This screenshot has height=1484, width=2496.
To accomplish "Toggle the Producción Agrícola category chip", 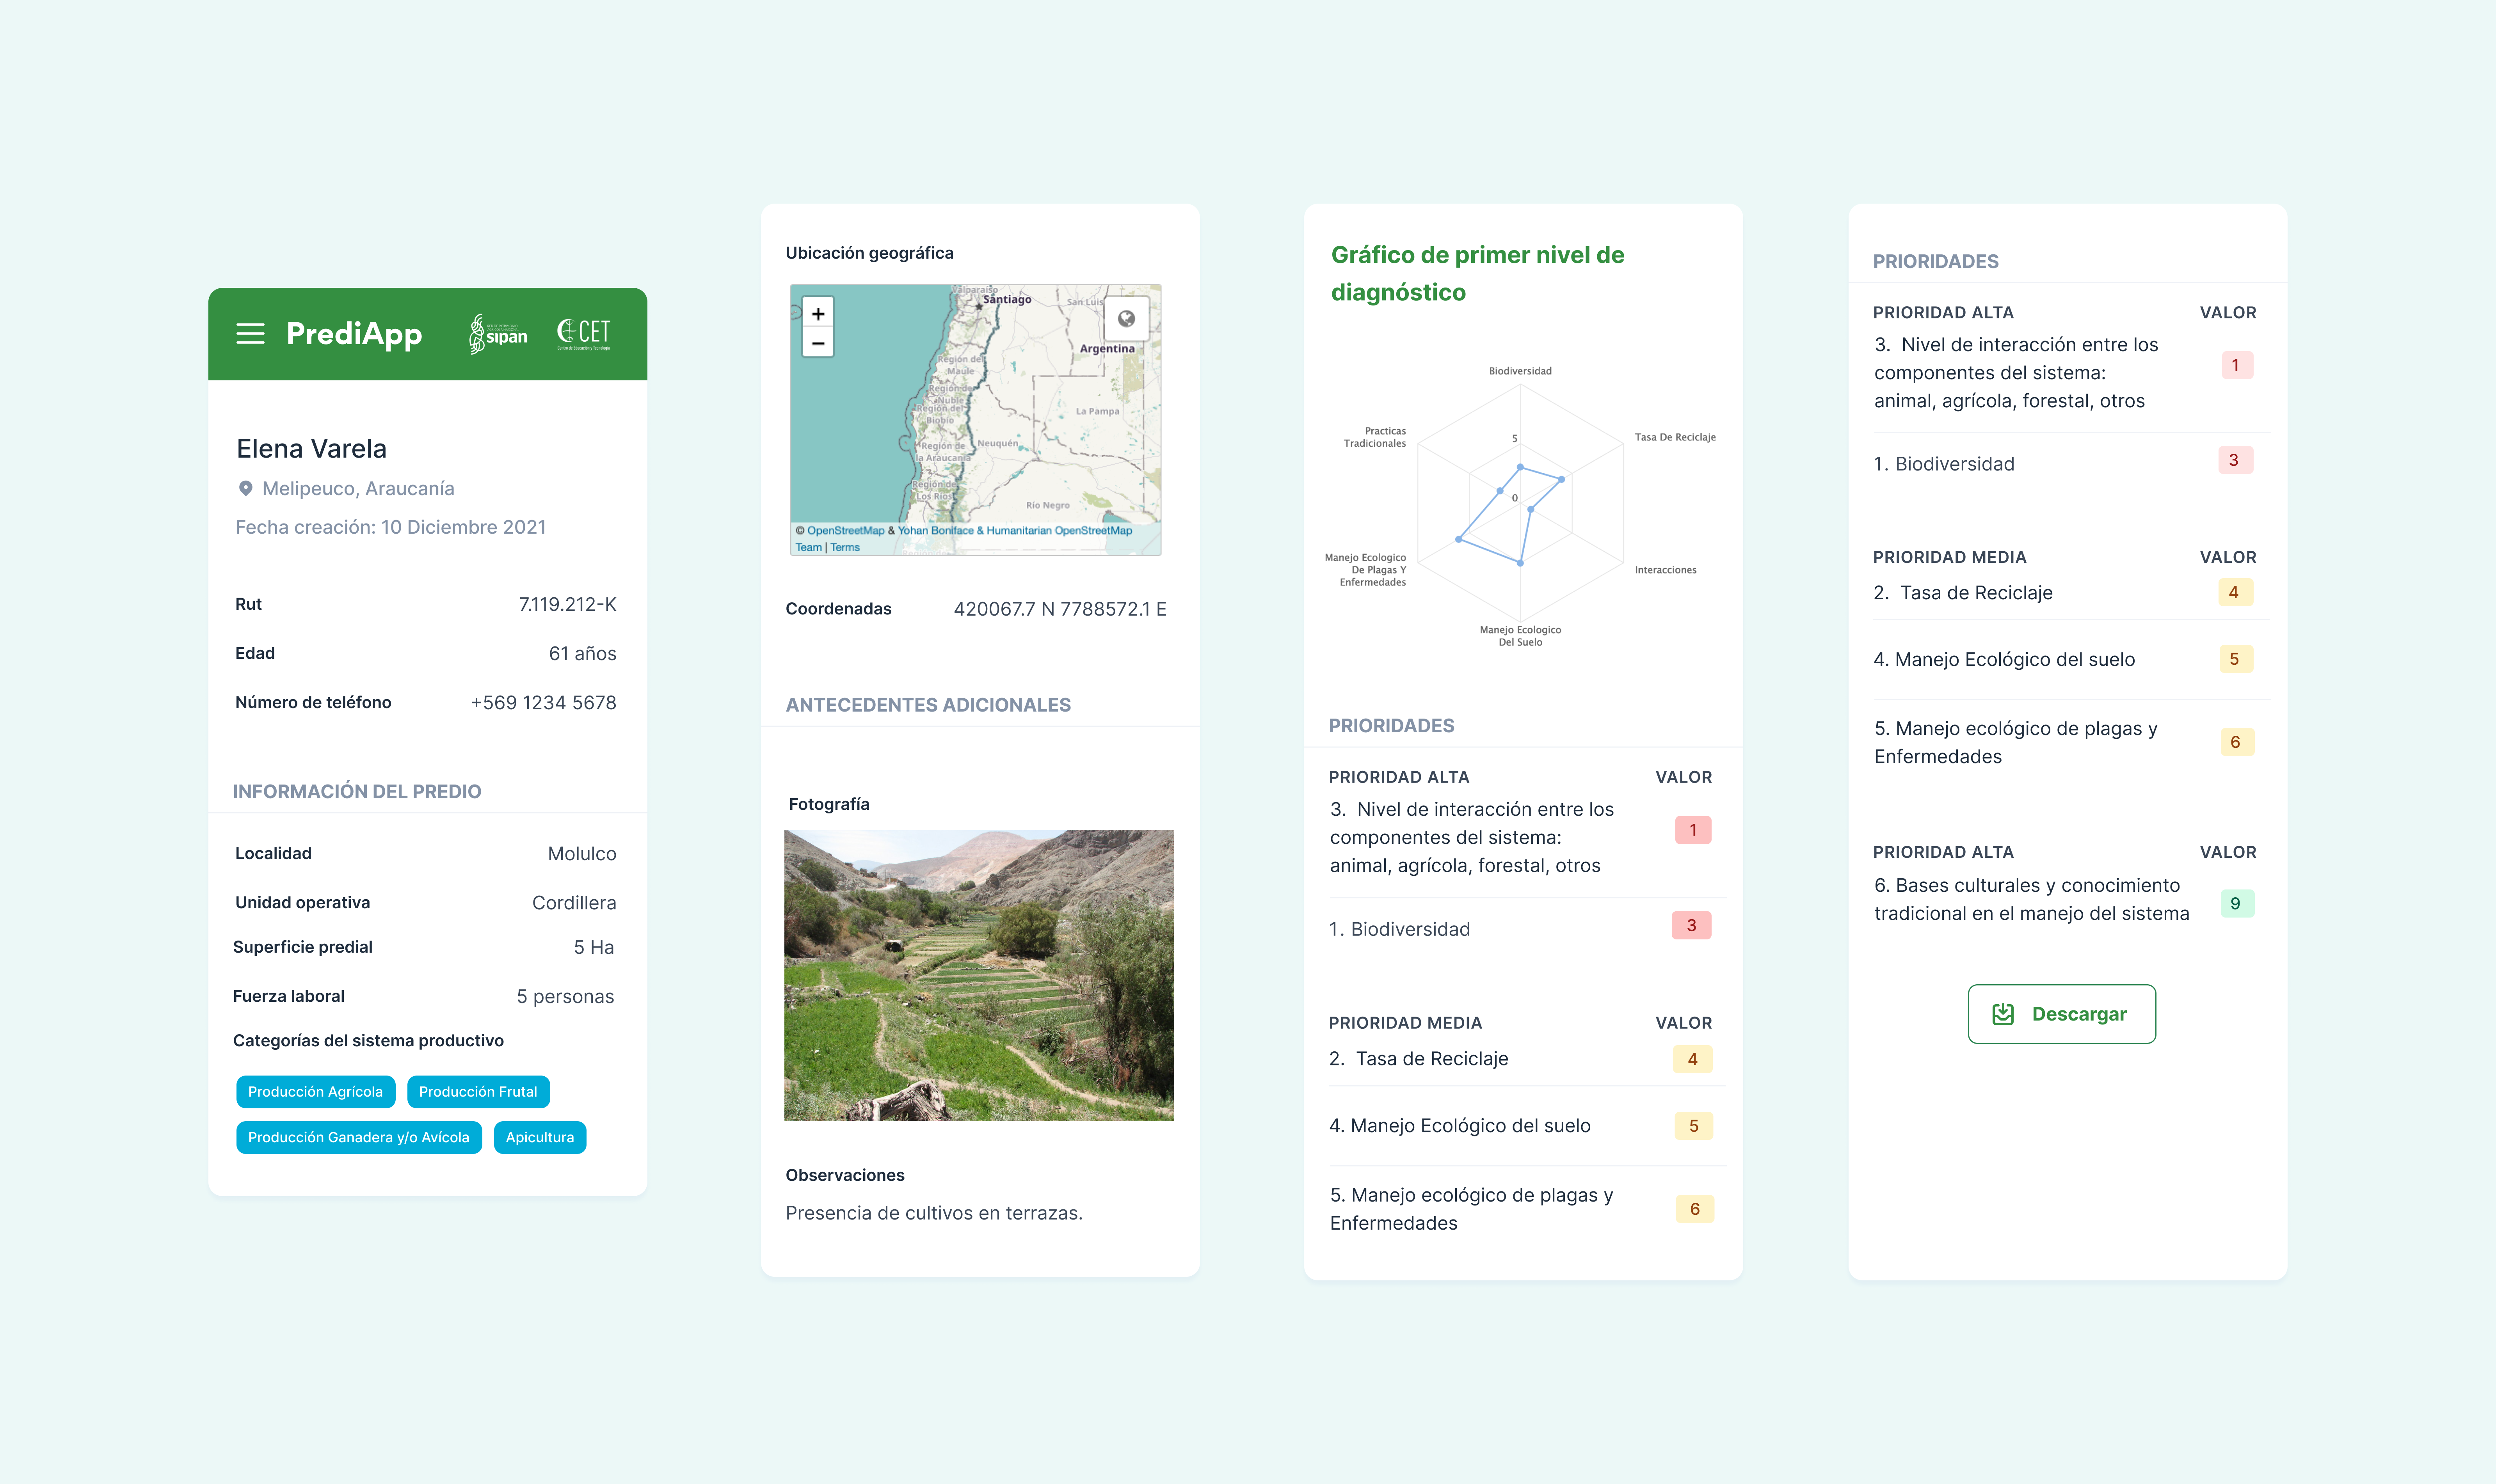I will click(x=316, y=1091).
